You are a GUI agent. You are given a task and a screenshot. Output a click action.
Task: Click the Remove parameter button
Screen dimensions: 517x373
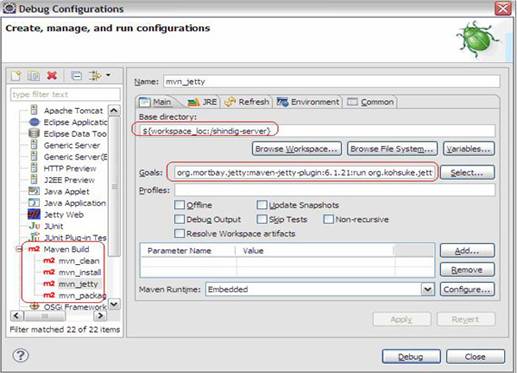coord(467,270)
